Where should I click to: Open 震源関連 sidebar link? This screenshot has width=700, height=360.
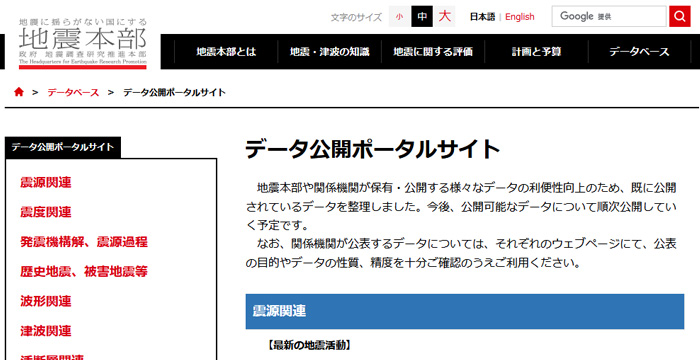(46, 183)
